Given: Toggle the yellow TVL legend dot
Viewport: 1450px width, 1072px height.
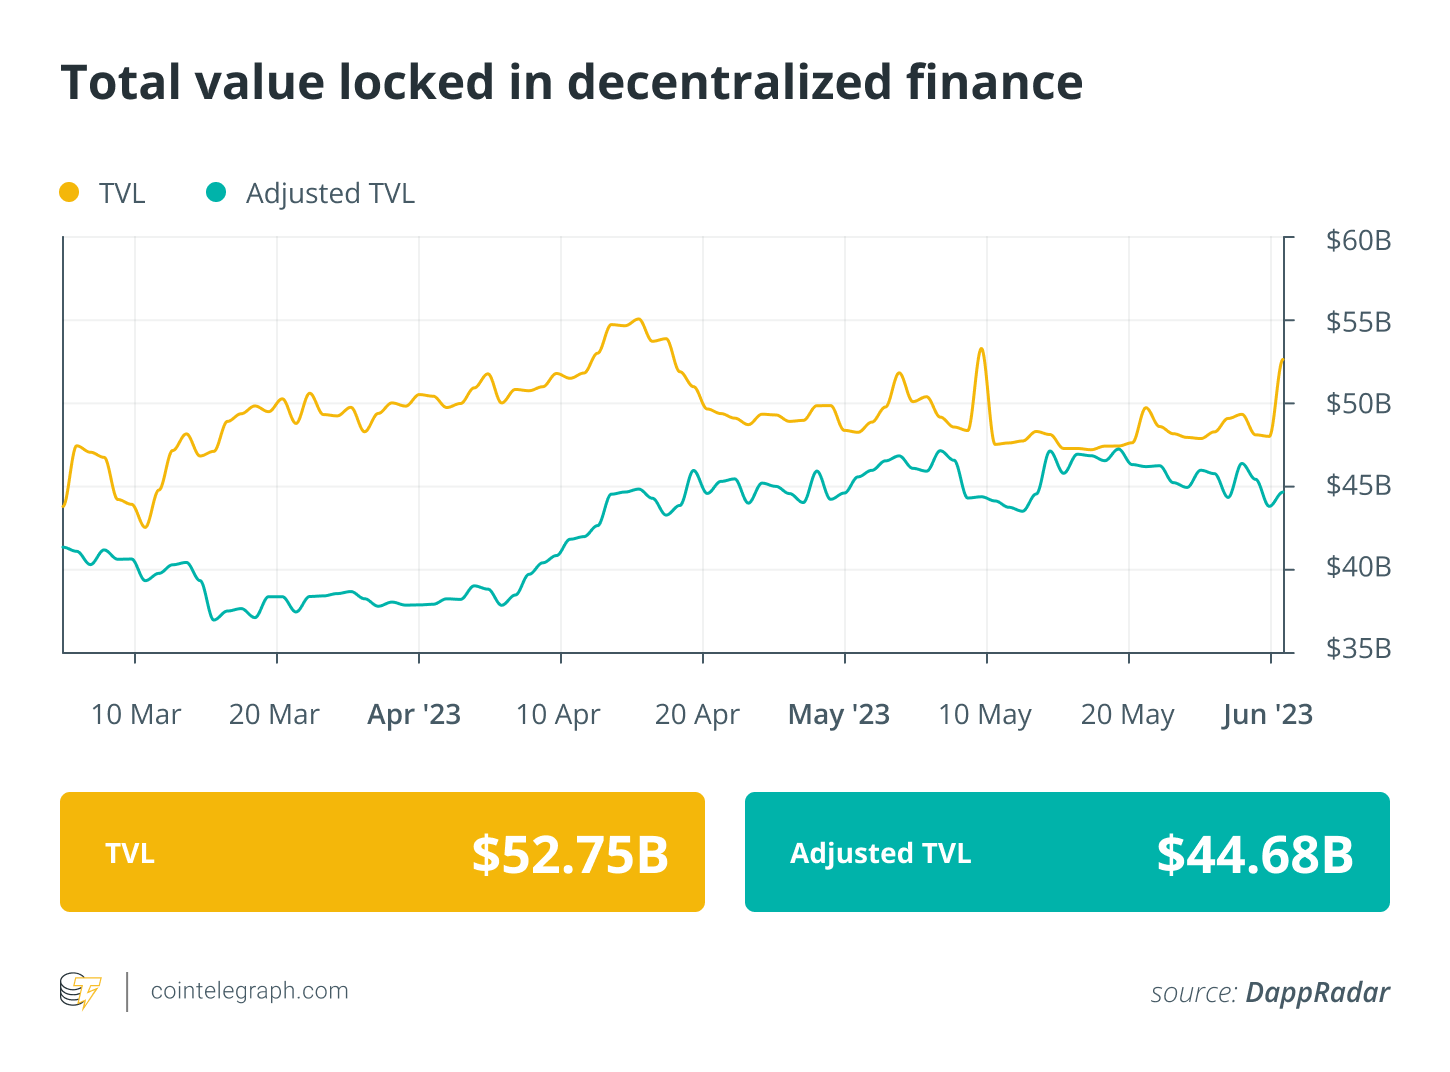Looking at the screenshot, I should [x=69, y=192].
